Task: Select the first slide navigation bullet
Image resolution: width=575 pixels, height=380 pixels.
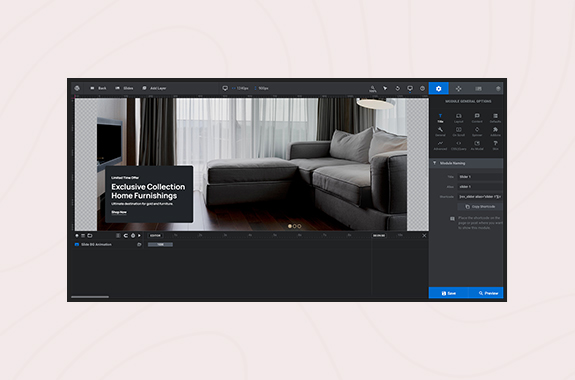Action: (x=290, y=226)
